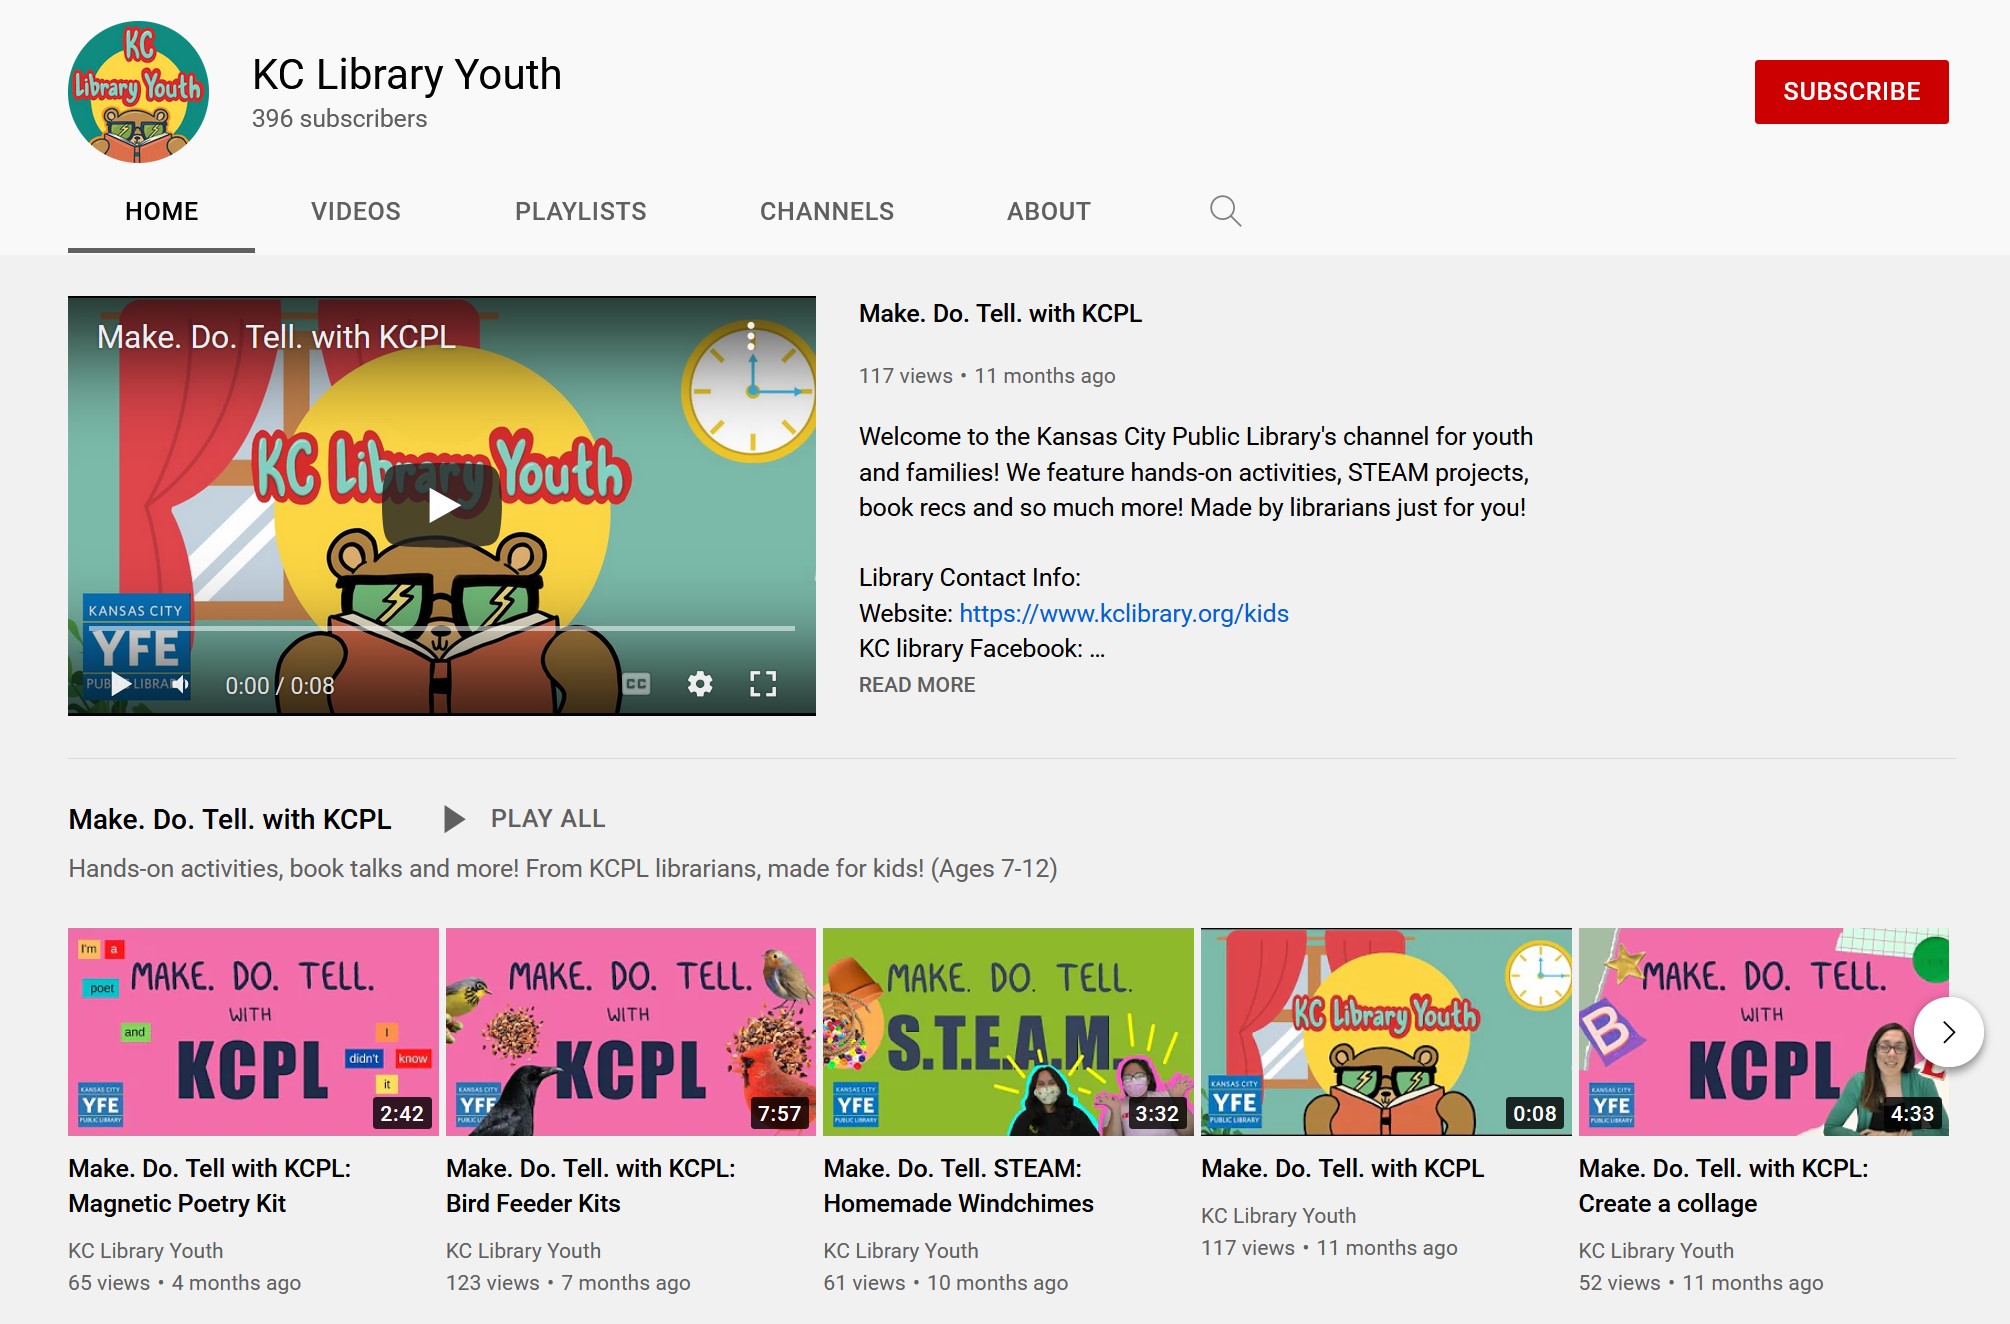The width and height of the screenshot is (2010, 1324).
Task: Switch to the VIDEOS tab
Action: 355,211
